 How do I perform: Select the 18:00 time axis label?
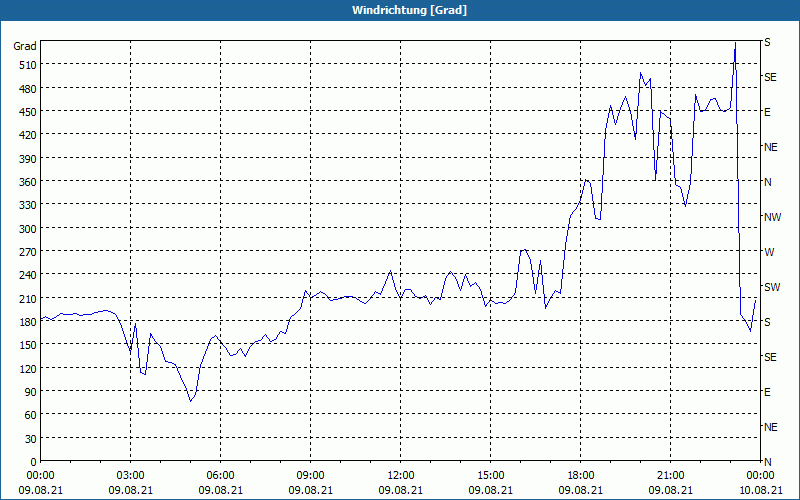coord(581,476)
